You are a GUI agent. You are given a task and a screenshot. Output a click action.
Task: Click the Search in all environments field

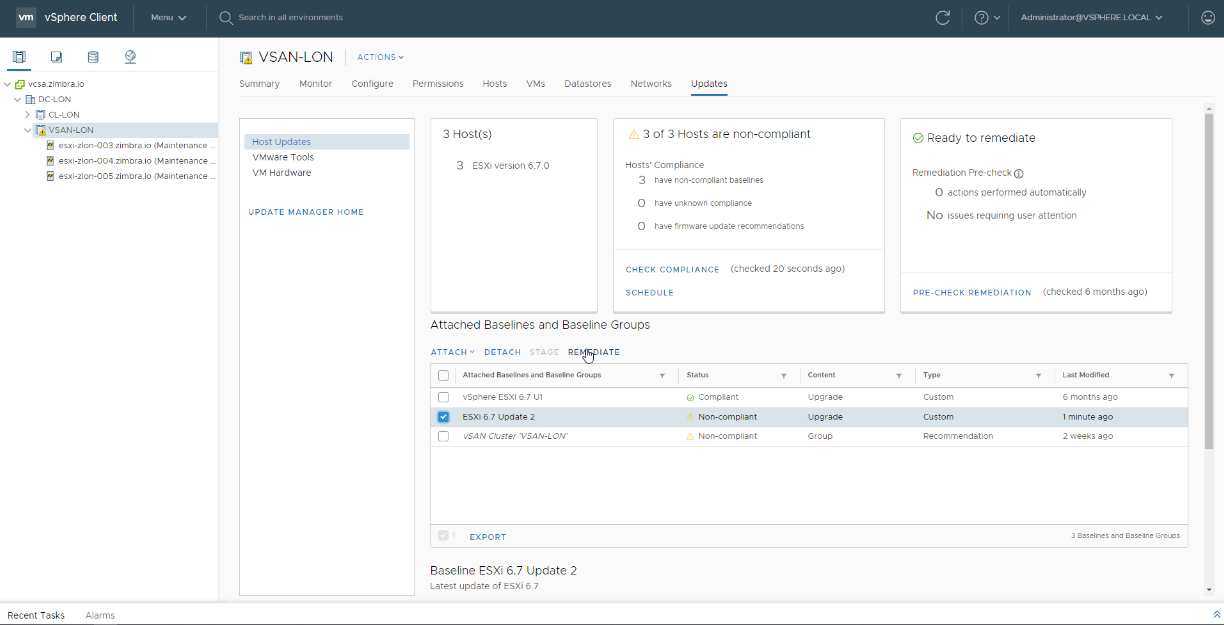tap(291, 17)
